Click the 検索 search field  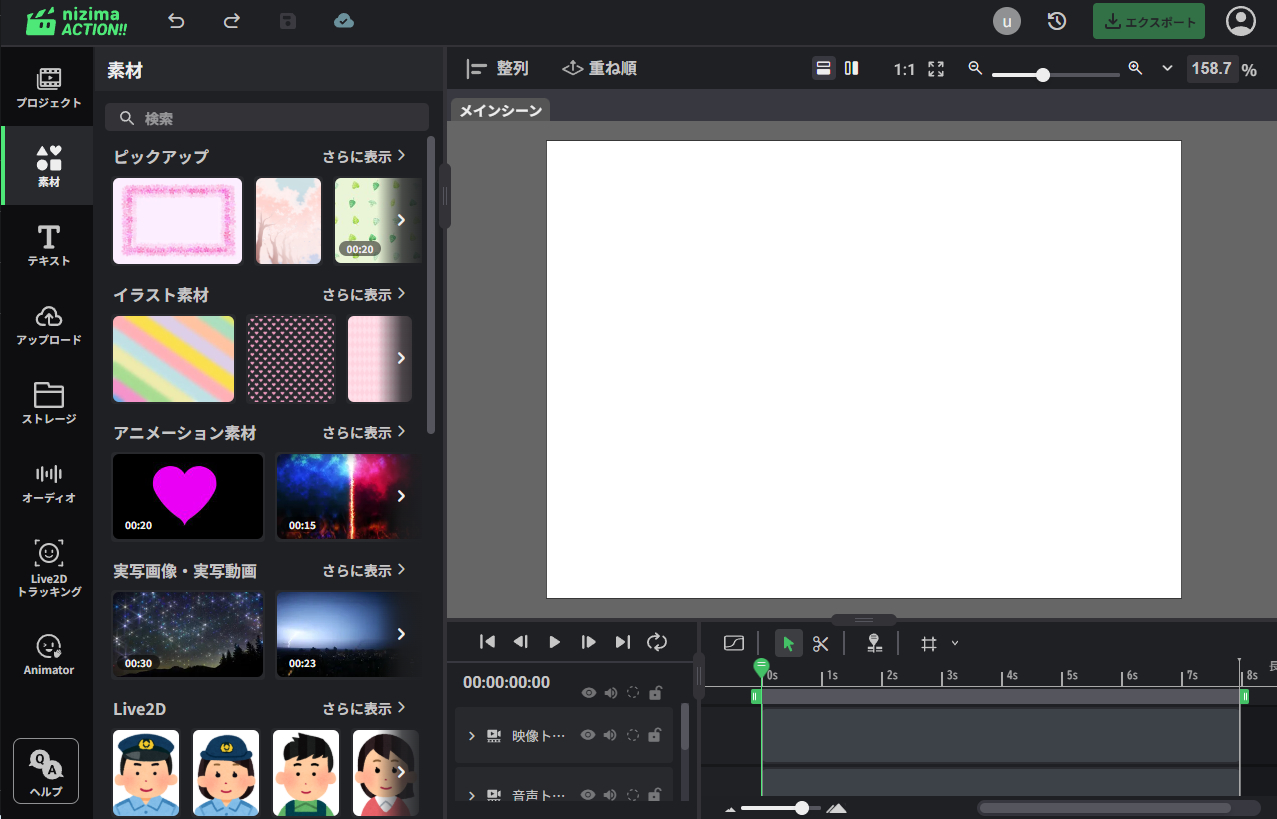267,118
